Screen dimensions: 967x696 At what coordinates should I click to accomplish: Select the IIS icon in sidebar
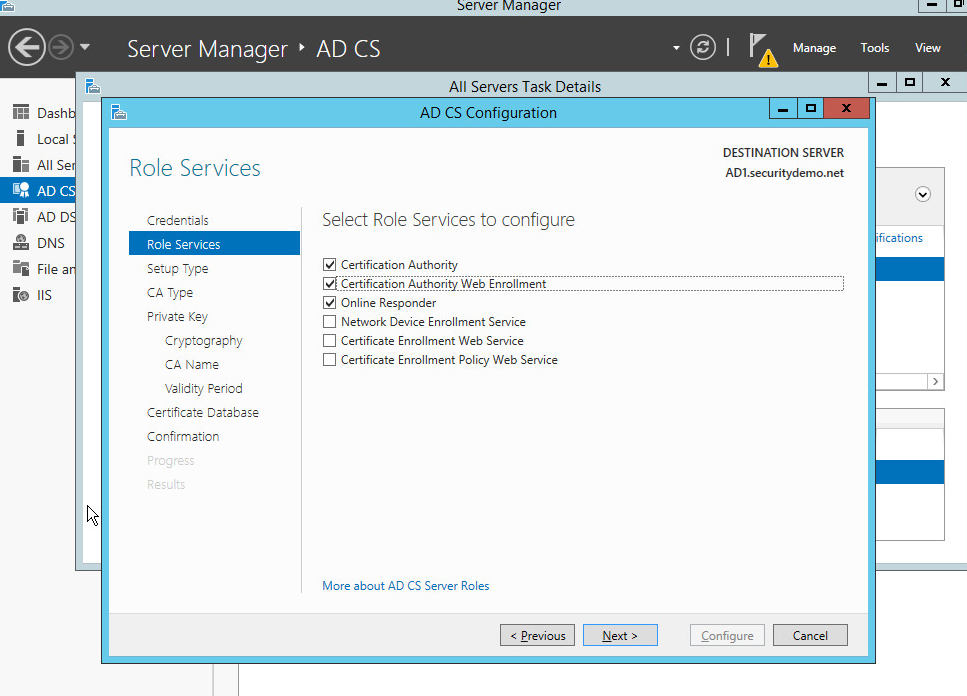pyautogui.click(x=21, y=295)
